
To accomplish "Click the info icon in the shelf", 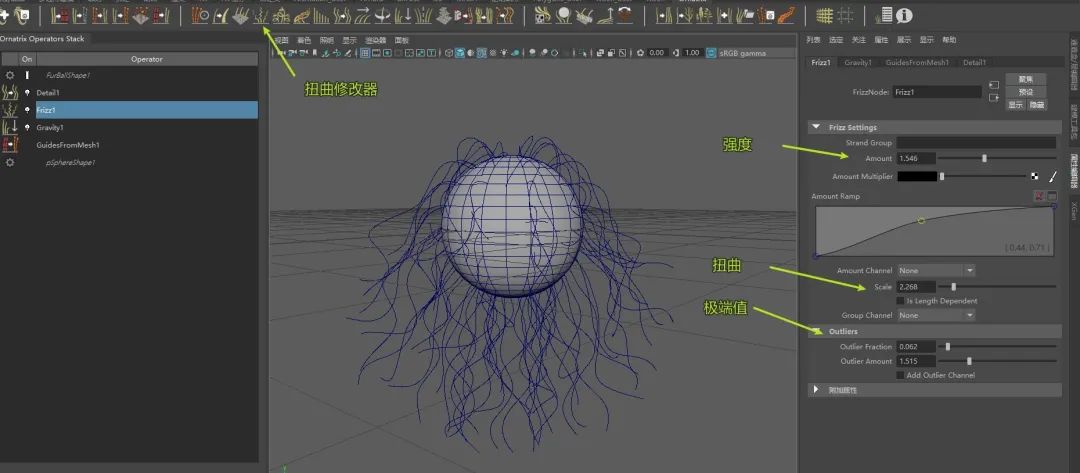I will [904, 16].
